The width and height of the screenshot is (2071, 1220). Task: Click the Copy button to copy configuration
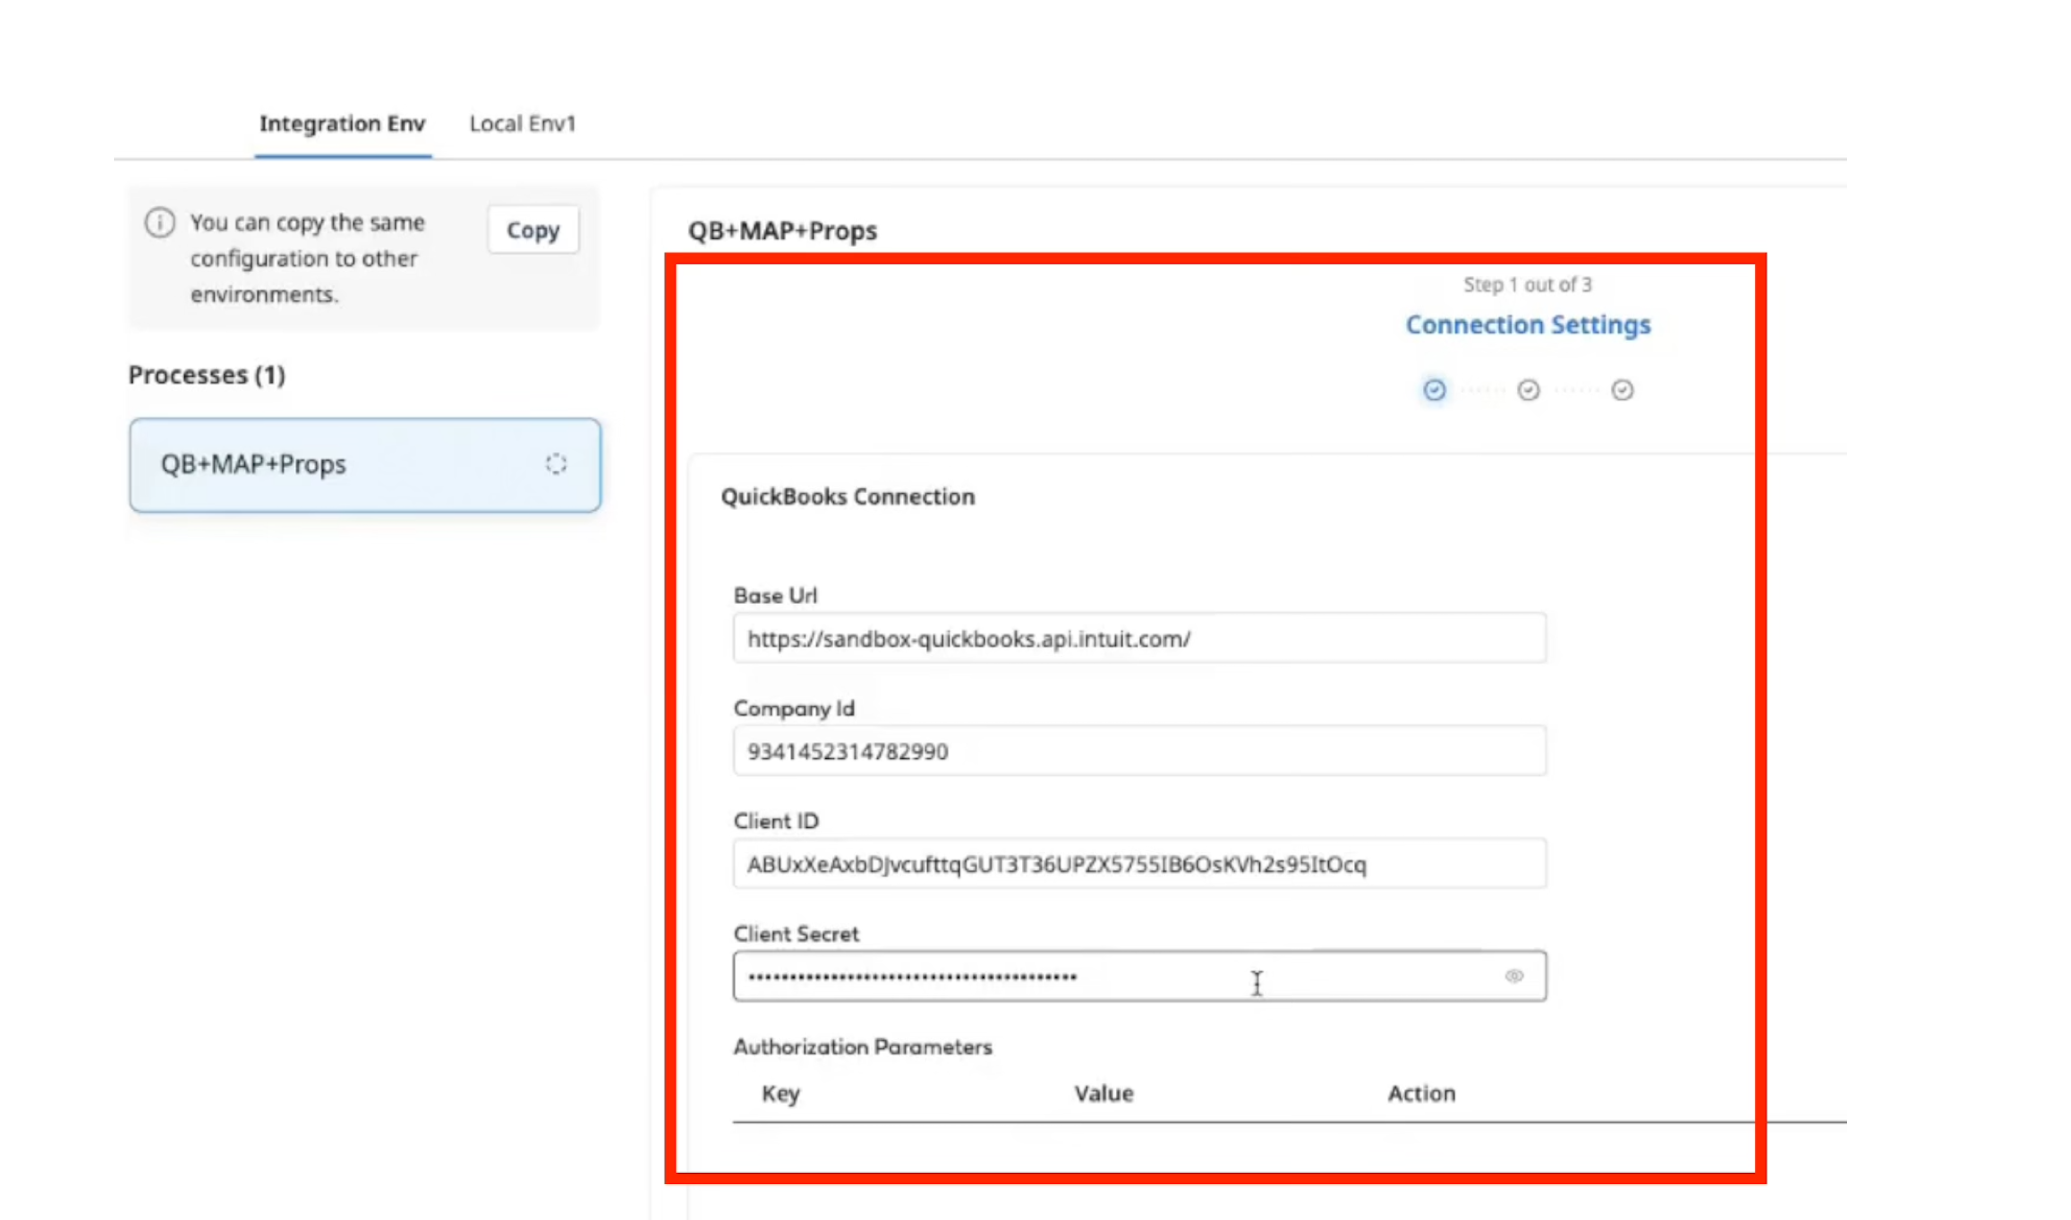coord(532,230)
